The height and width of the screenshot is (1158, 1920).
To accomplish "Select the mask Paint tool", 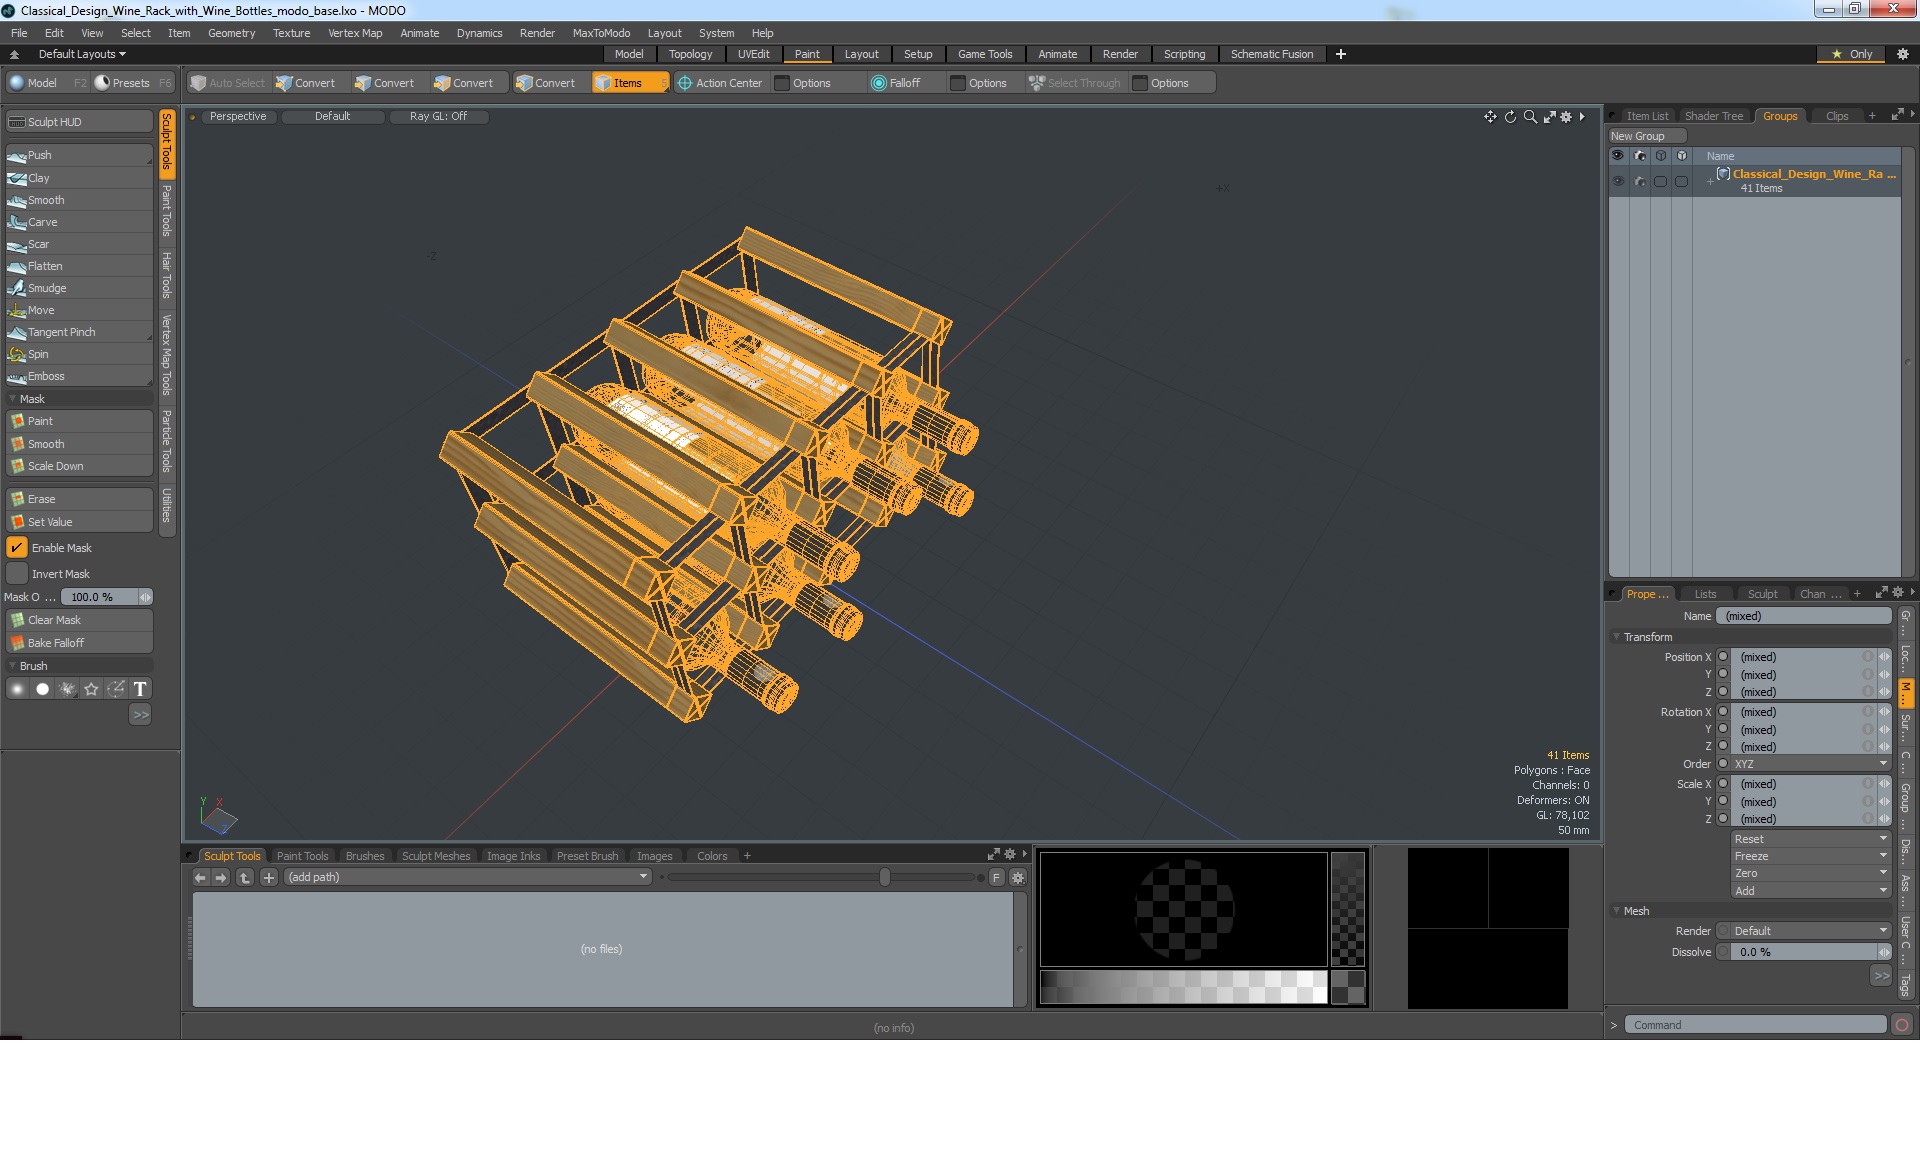I will (79, 421).
